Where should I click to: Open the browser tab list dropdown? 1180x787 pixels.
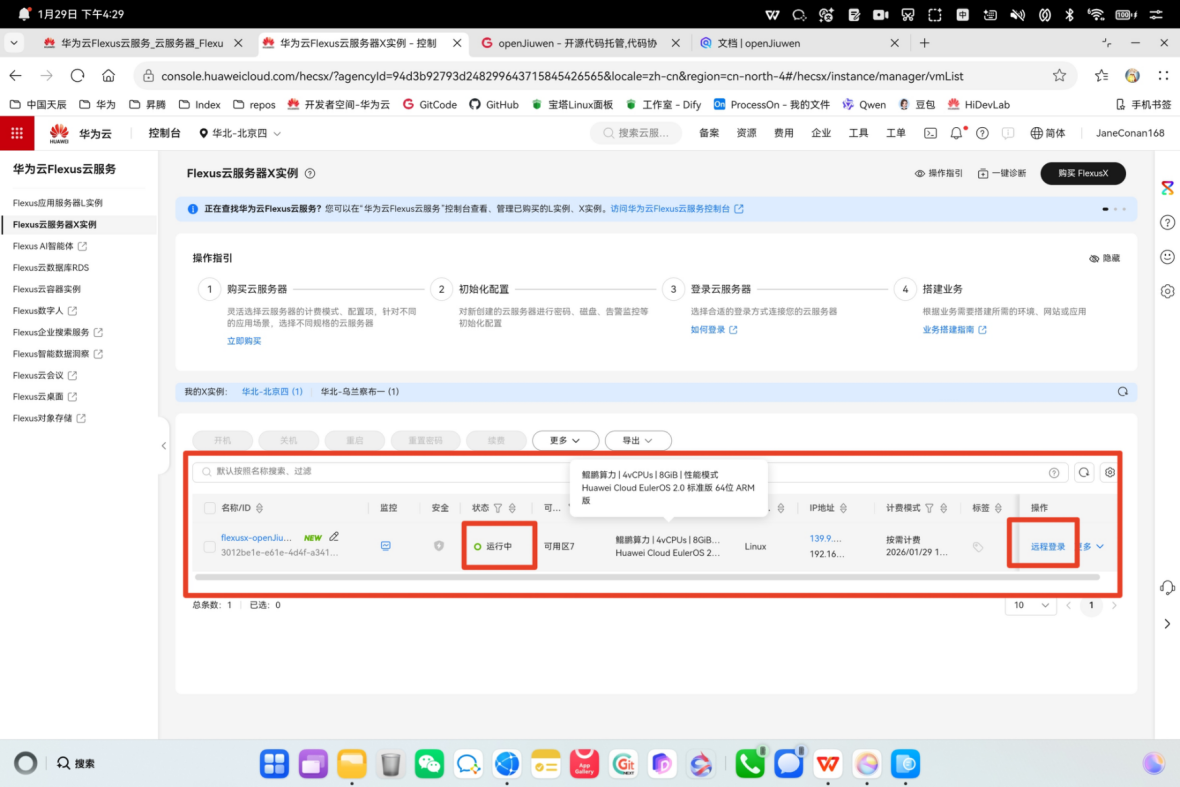(14, 43)
